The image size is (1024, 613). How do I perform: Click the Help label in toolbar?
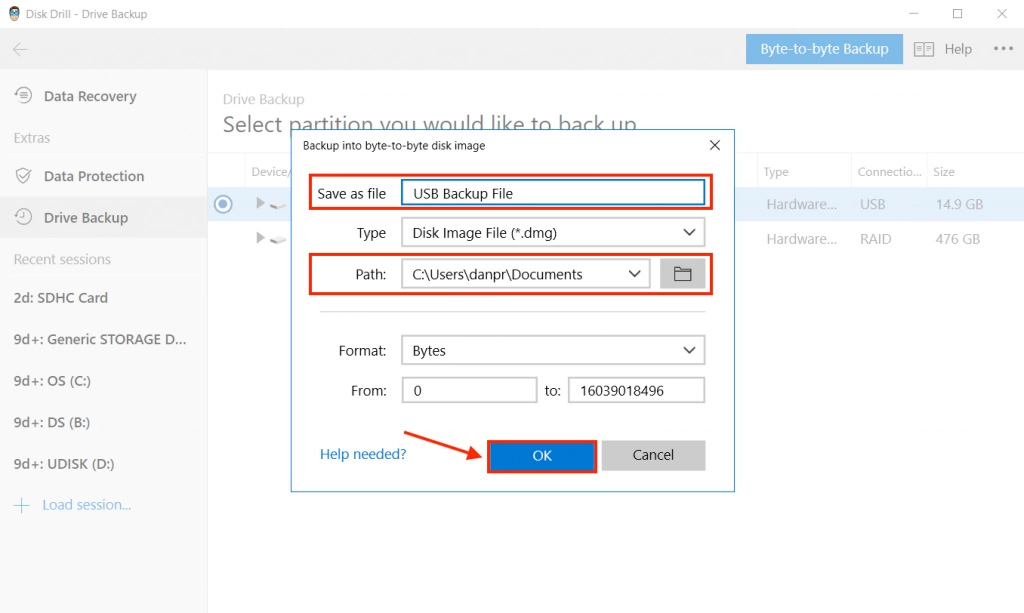958,49
